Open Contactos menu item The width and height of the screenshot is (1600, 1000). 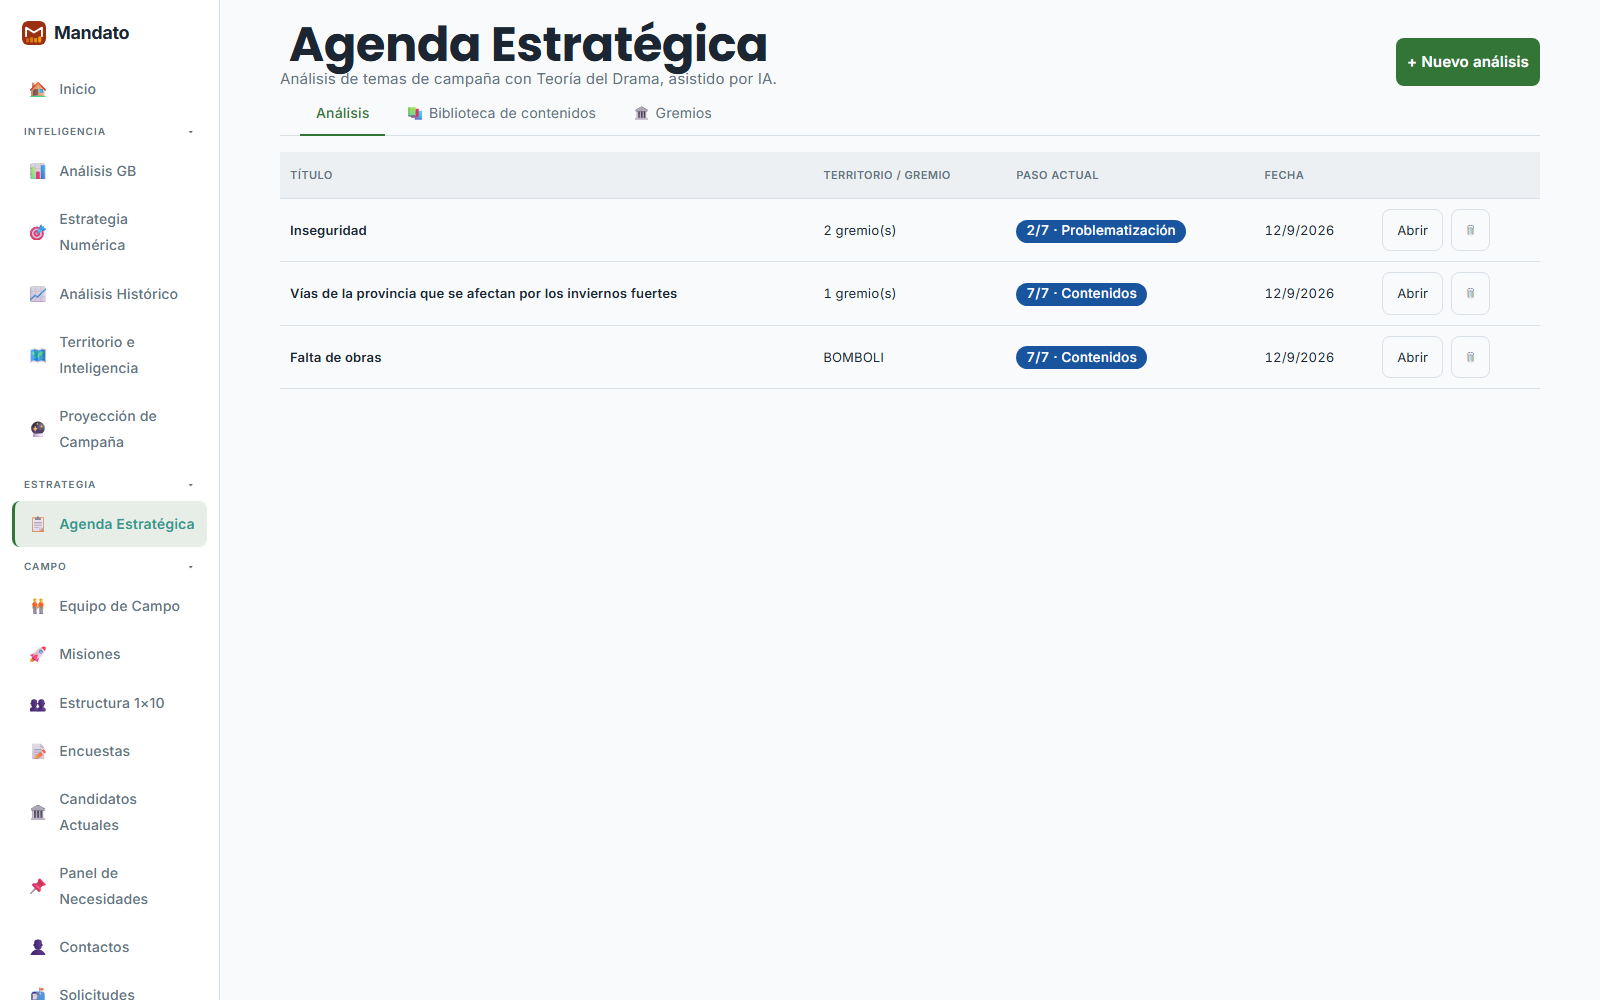pos(110,948)
